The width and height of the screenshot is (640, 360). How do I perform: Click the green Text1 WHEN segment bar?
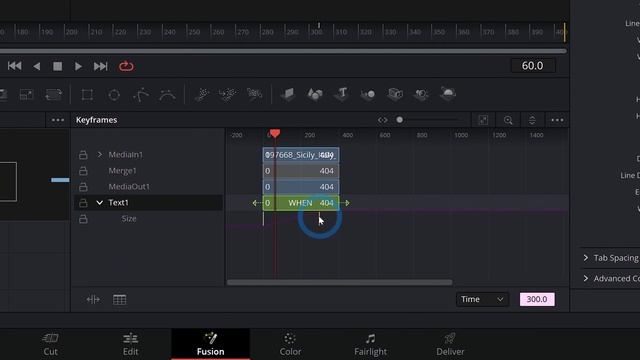point(301,203)
